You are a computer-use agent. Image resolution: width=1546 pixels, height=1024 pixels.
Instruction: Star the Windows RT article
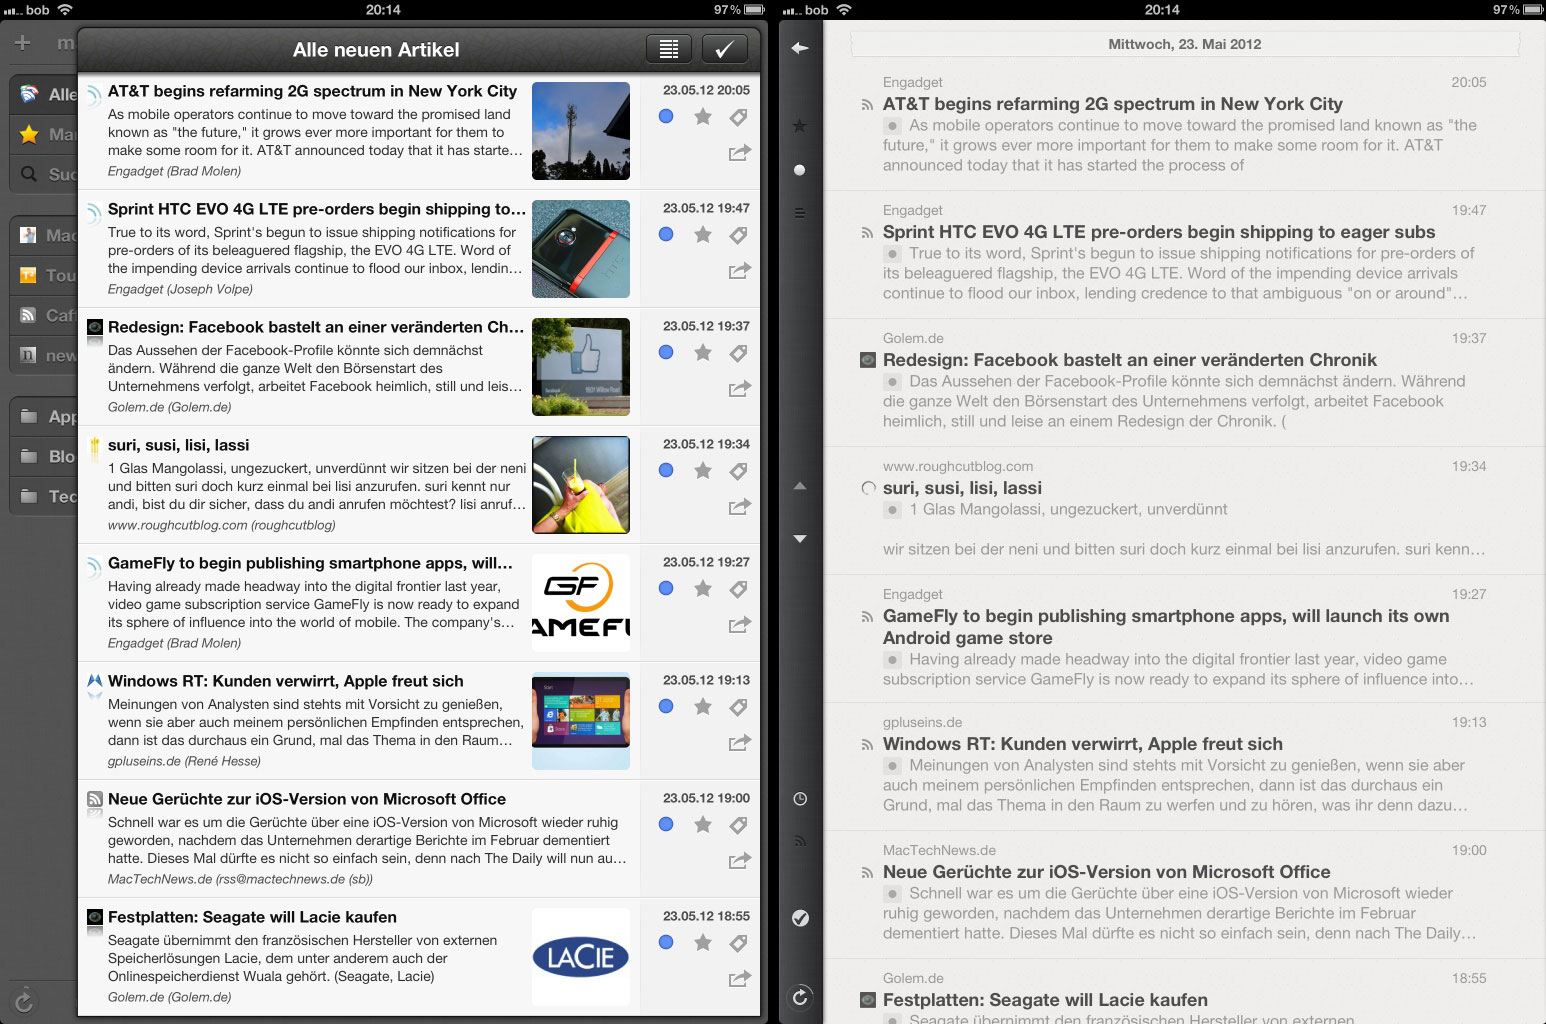tap(703, 707)
